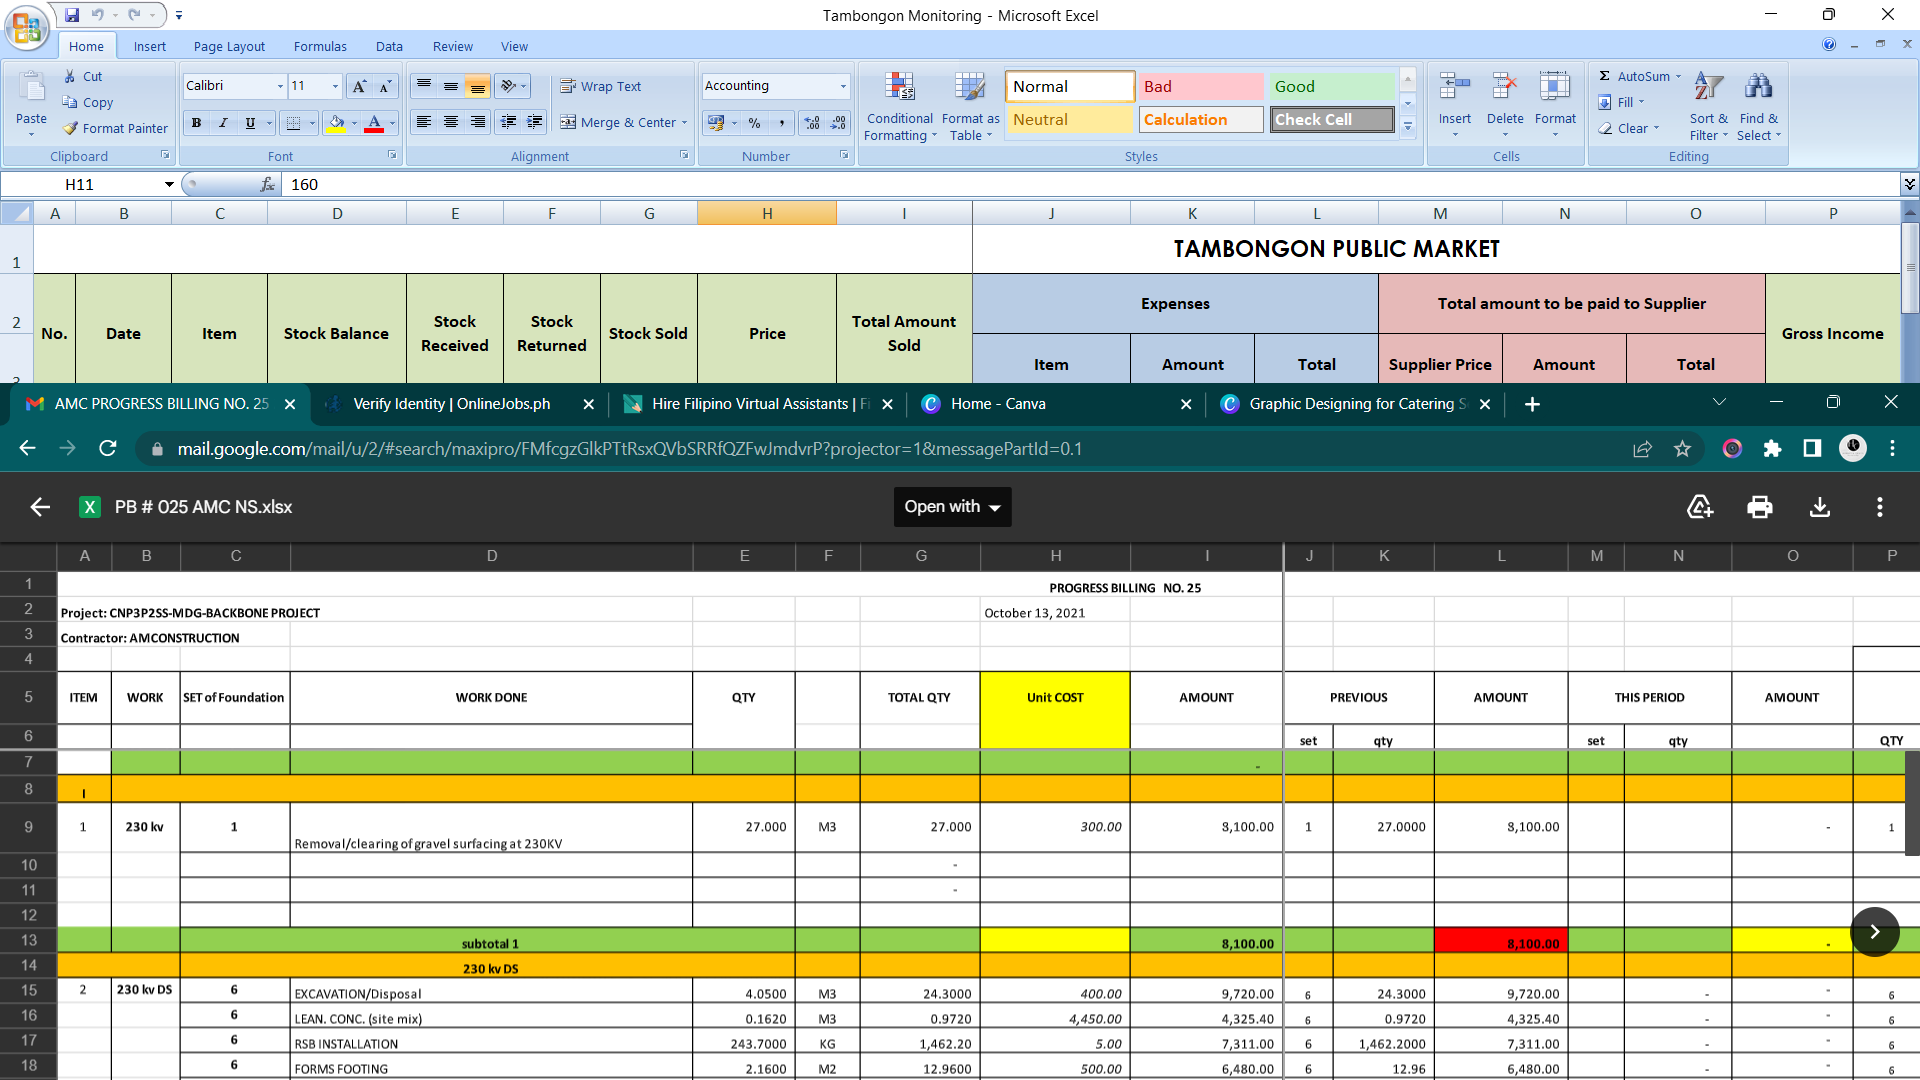The width and height of the screenshot is (1920, 1080).
Task: Click the print icon in Gmail viewer
Action: tap(1759, 507)
